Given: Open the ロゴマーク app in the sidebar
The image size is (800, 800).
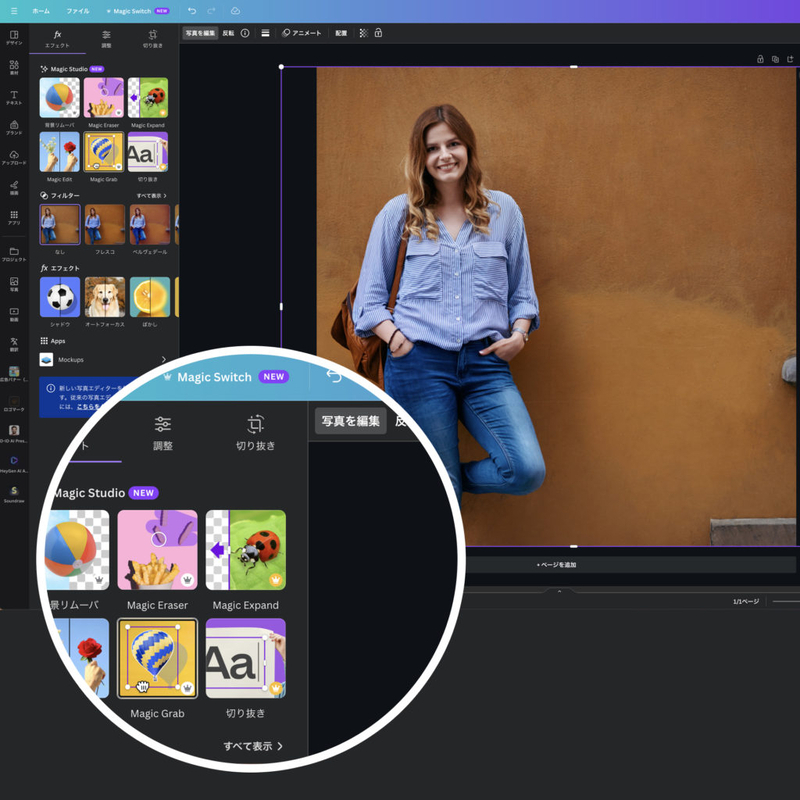Looking at the screenshot, I should [14, 404].
